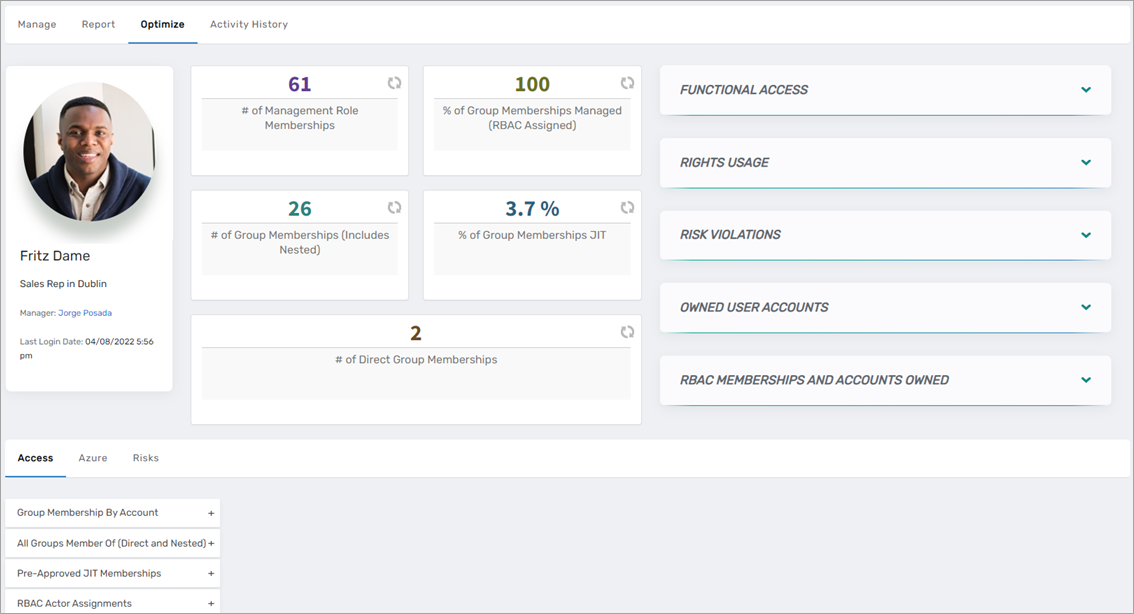Switch to the Manage tab
Viewport: 1134px width, 614px height.
(x=37, y=24)
